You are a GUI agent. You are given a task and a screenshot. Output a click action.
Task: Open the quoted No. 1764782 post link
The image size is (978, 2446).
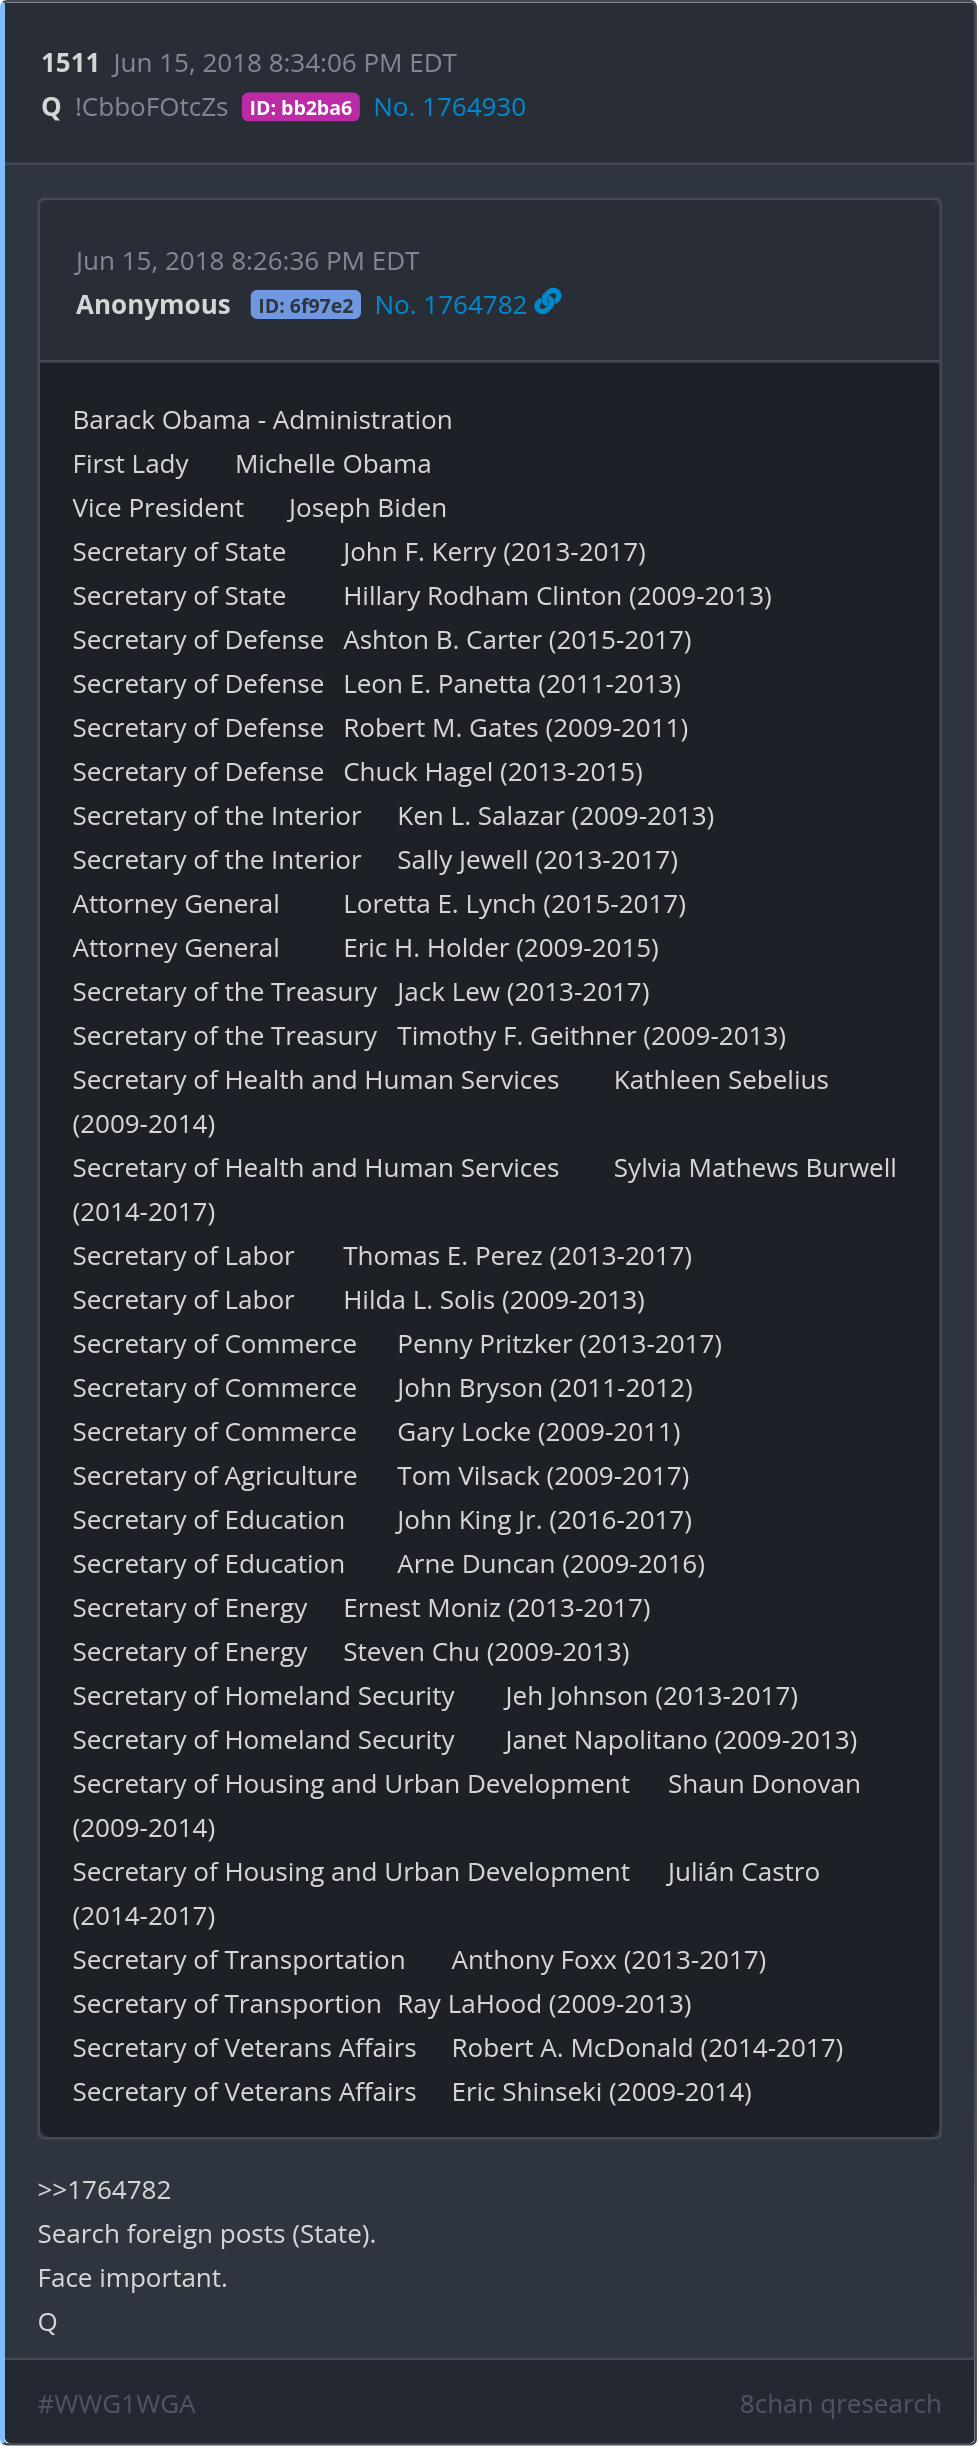click(450, 305)
